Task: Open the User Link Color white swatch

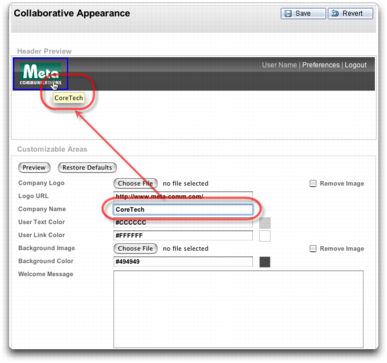Action: click(x=265, y=236)
